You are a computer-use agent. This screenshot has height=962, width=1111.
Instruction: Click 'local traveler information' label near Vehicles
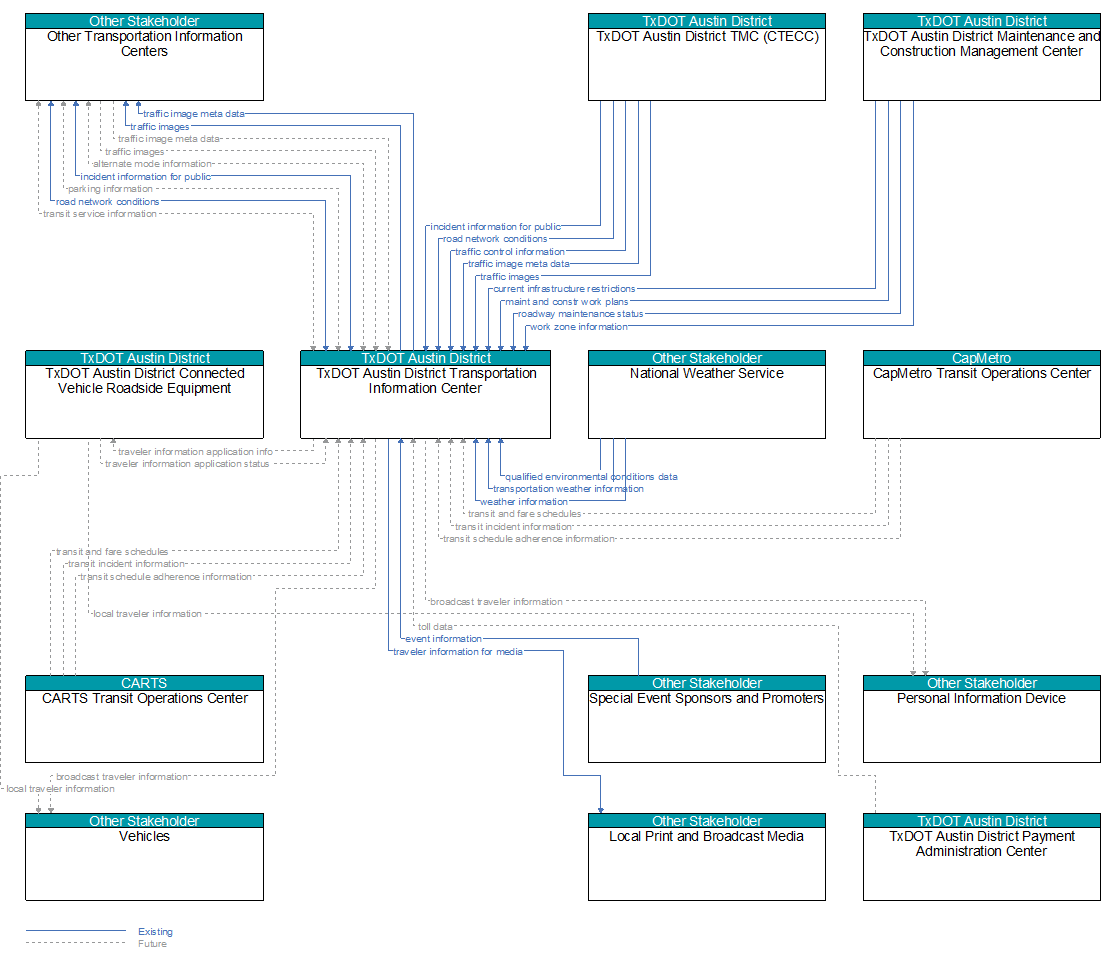pos(60,789)
